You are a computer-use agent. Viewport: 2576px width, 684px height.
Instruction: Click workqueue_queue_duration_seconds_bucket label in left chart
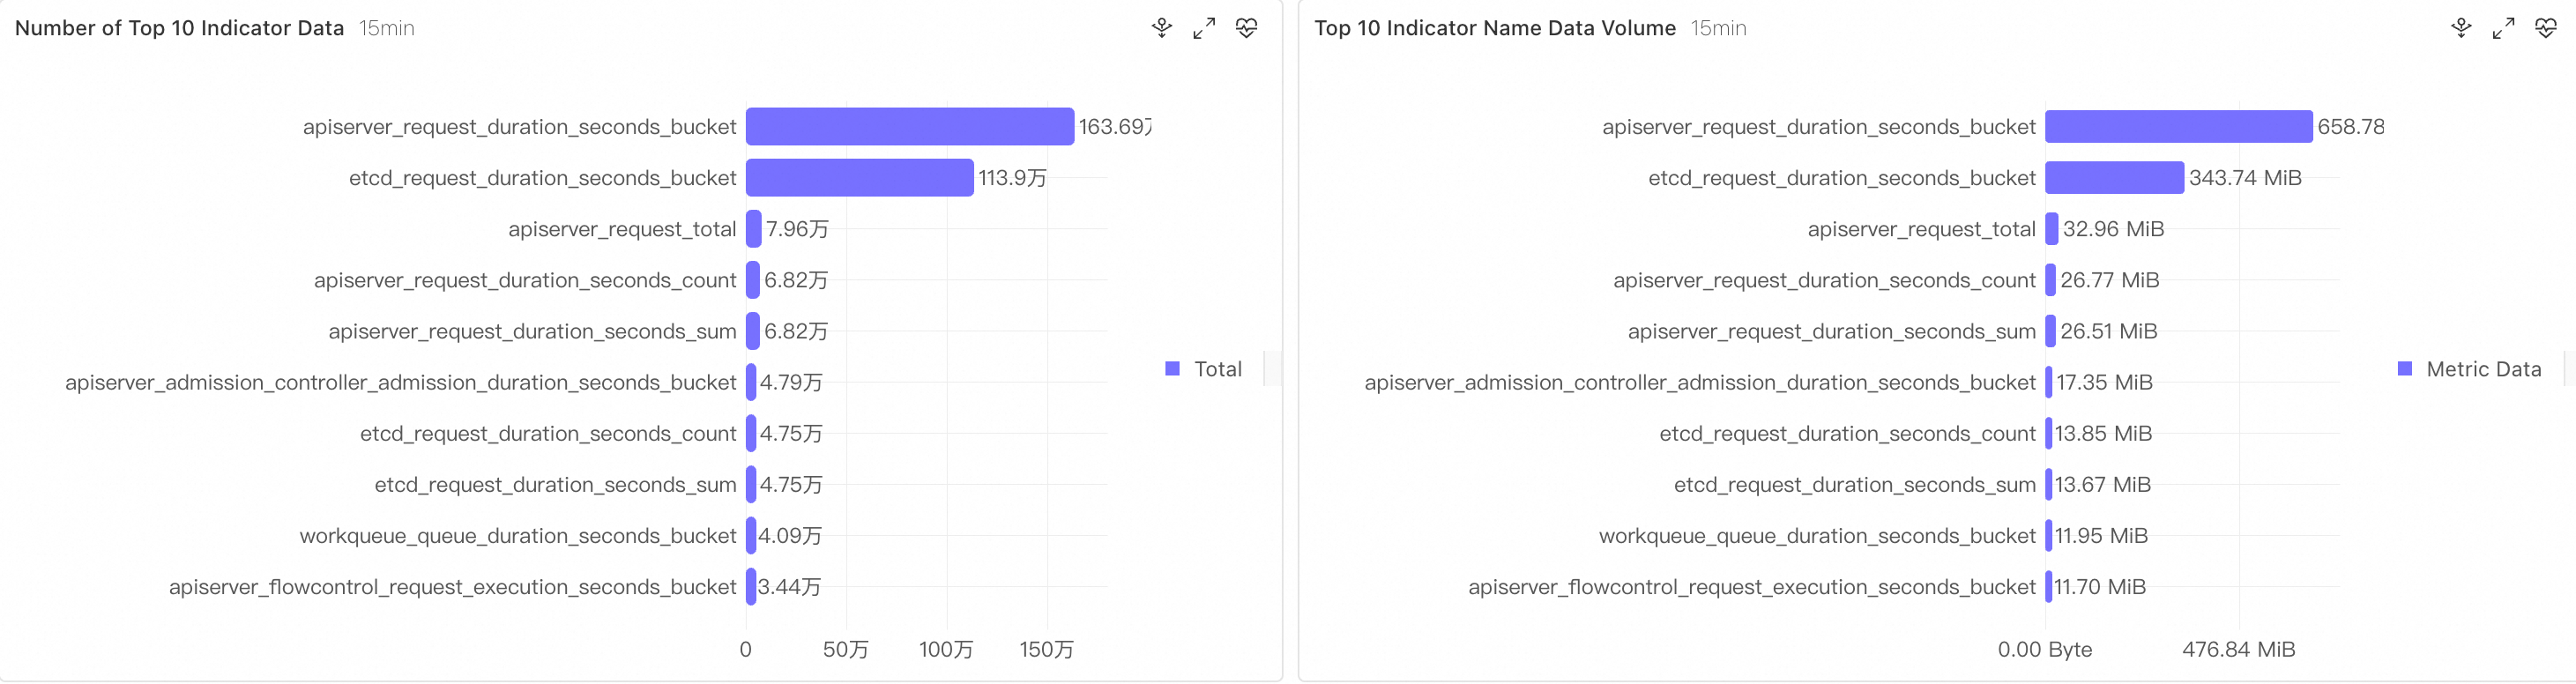point(518,536)
